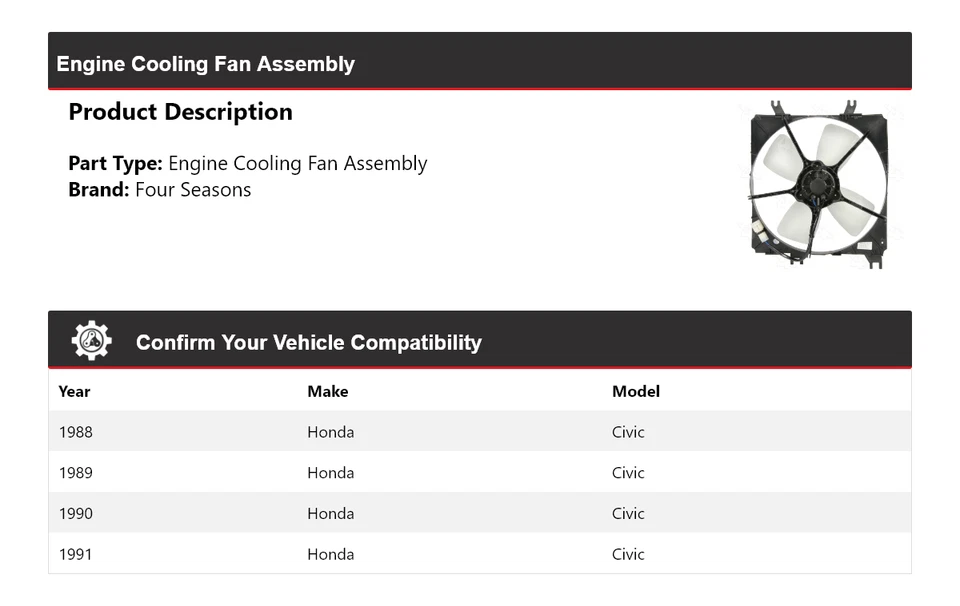Click the gear compatibility icon

[x=91, y=341]
